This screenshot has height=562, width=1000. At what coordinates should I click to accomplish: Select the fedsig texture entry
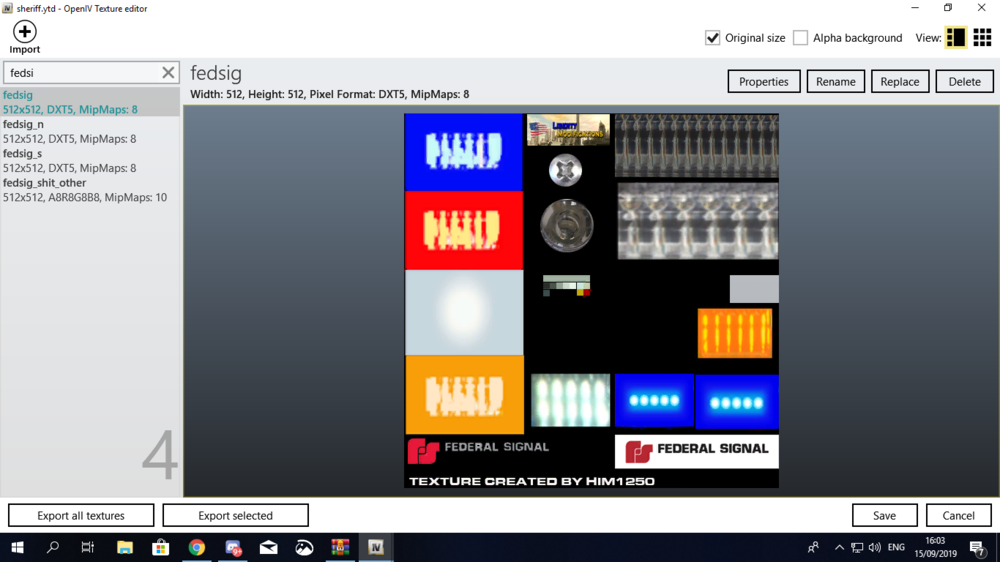(90, 102)
